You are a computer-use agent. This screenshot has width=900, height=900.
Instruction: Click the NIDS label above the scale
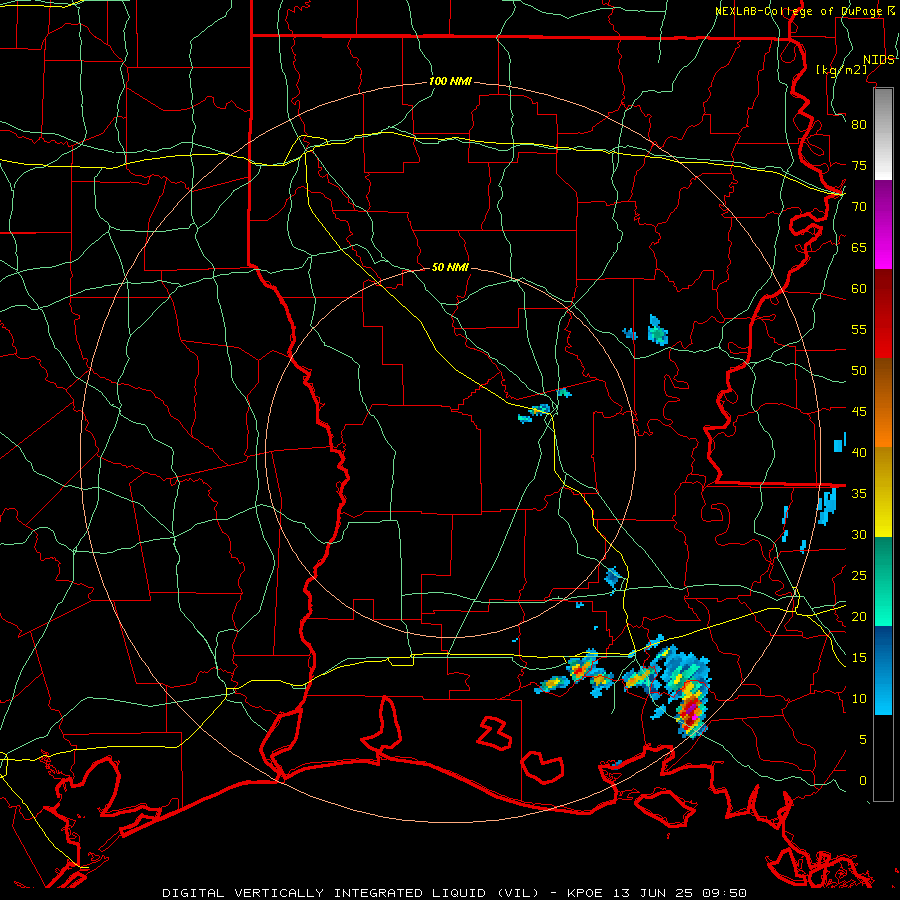tap(879, 59)
